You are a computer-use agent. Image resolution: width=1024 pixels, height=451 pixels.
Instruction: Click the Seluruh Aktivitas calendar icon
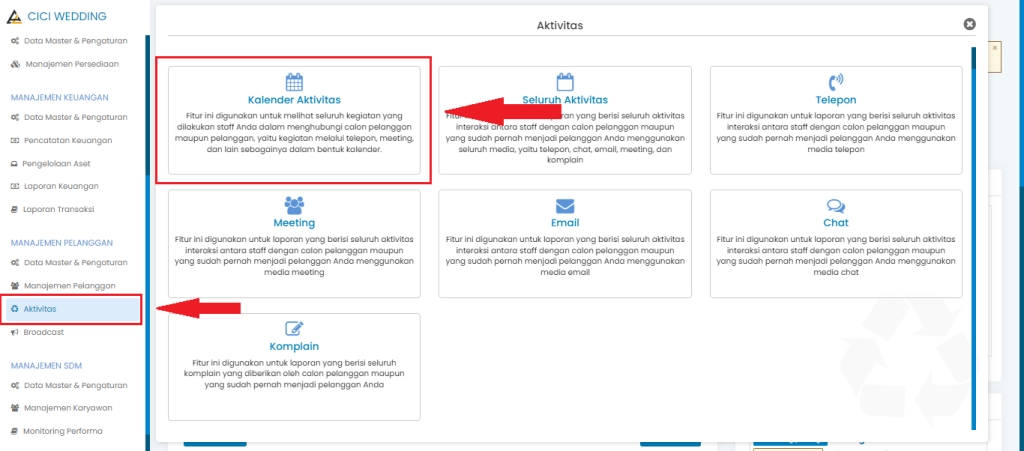[x=565, y=82]
